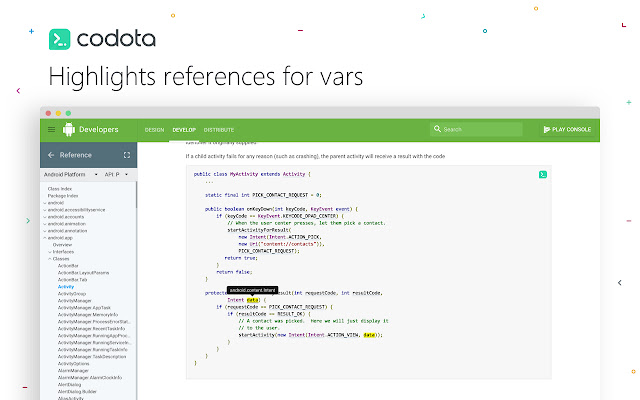640x400 pixels.
Task: Switch to the DISTRIBUTE tab
Action: 219,130
